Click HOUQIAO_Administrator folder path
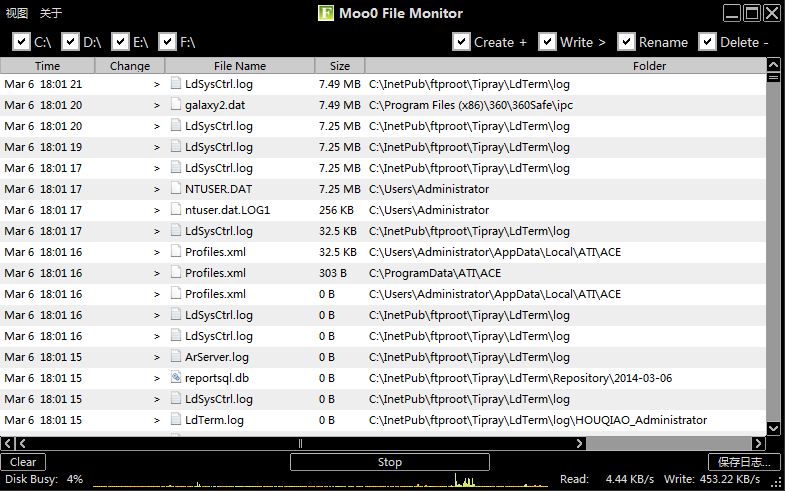The width and height of the screenshot is (785, 491). (x=538, y=420)
